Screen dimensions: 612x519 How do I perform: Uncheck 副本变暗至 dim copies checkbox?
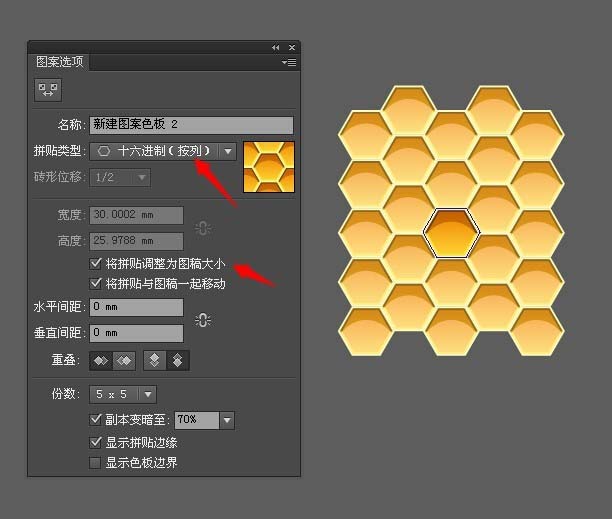coord(95,419)
